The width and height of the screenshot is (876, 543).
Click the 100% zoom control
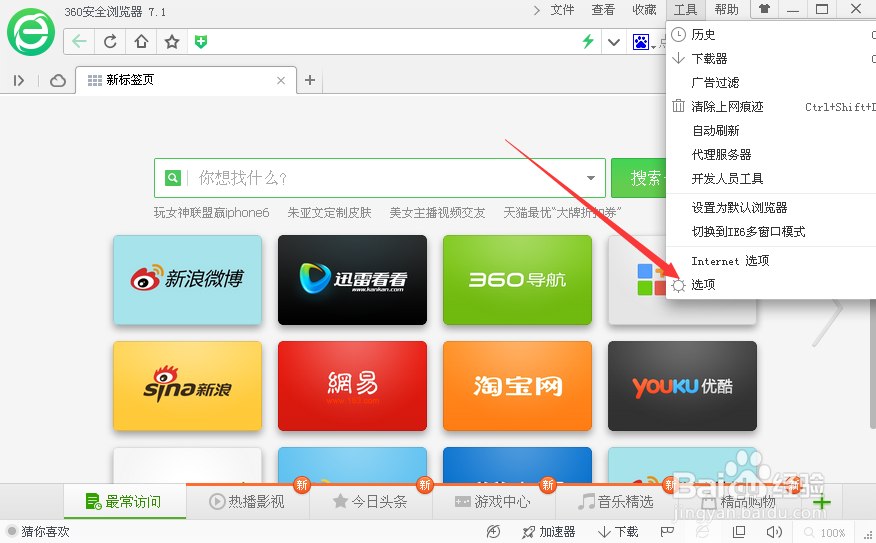click(825, 533)
